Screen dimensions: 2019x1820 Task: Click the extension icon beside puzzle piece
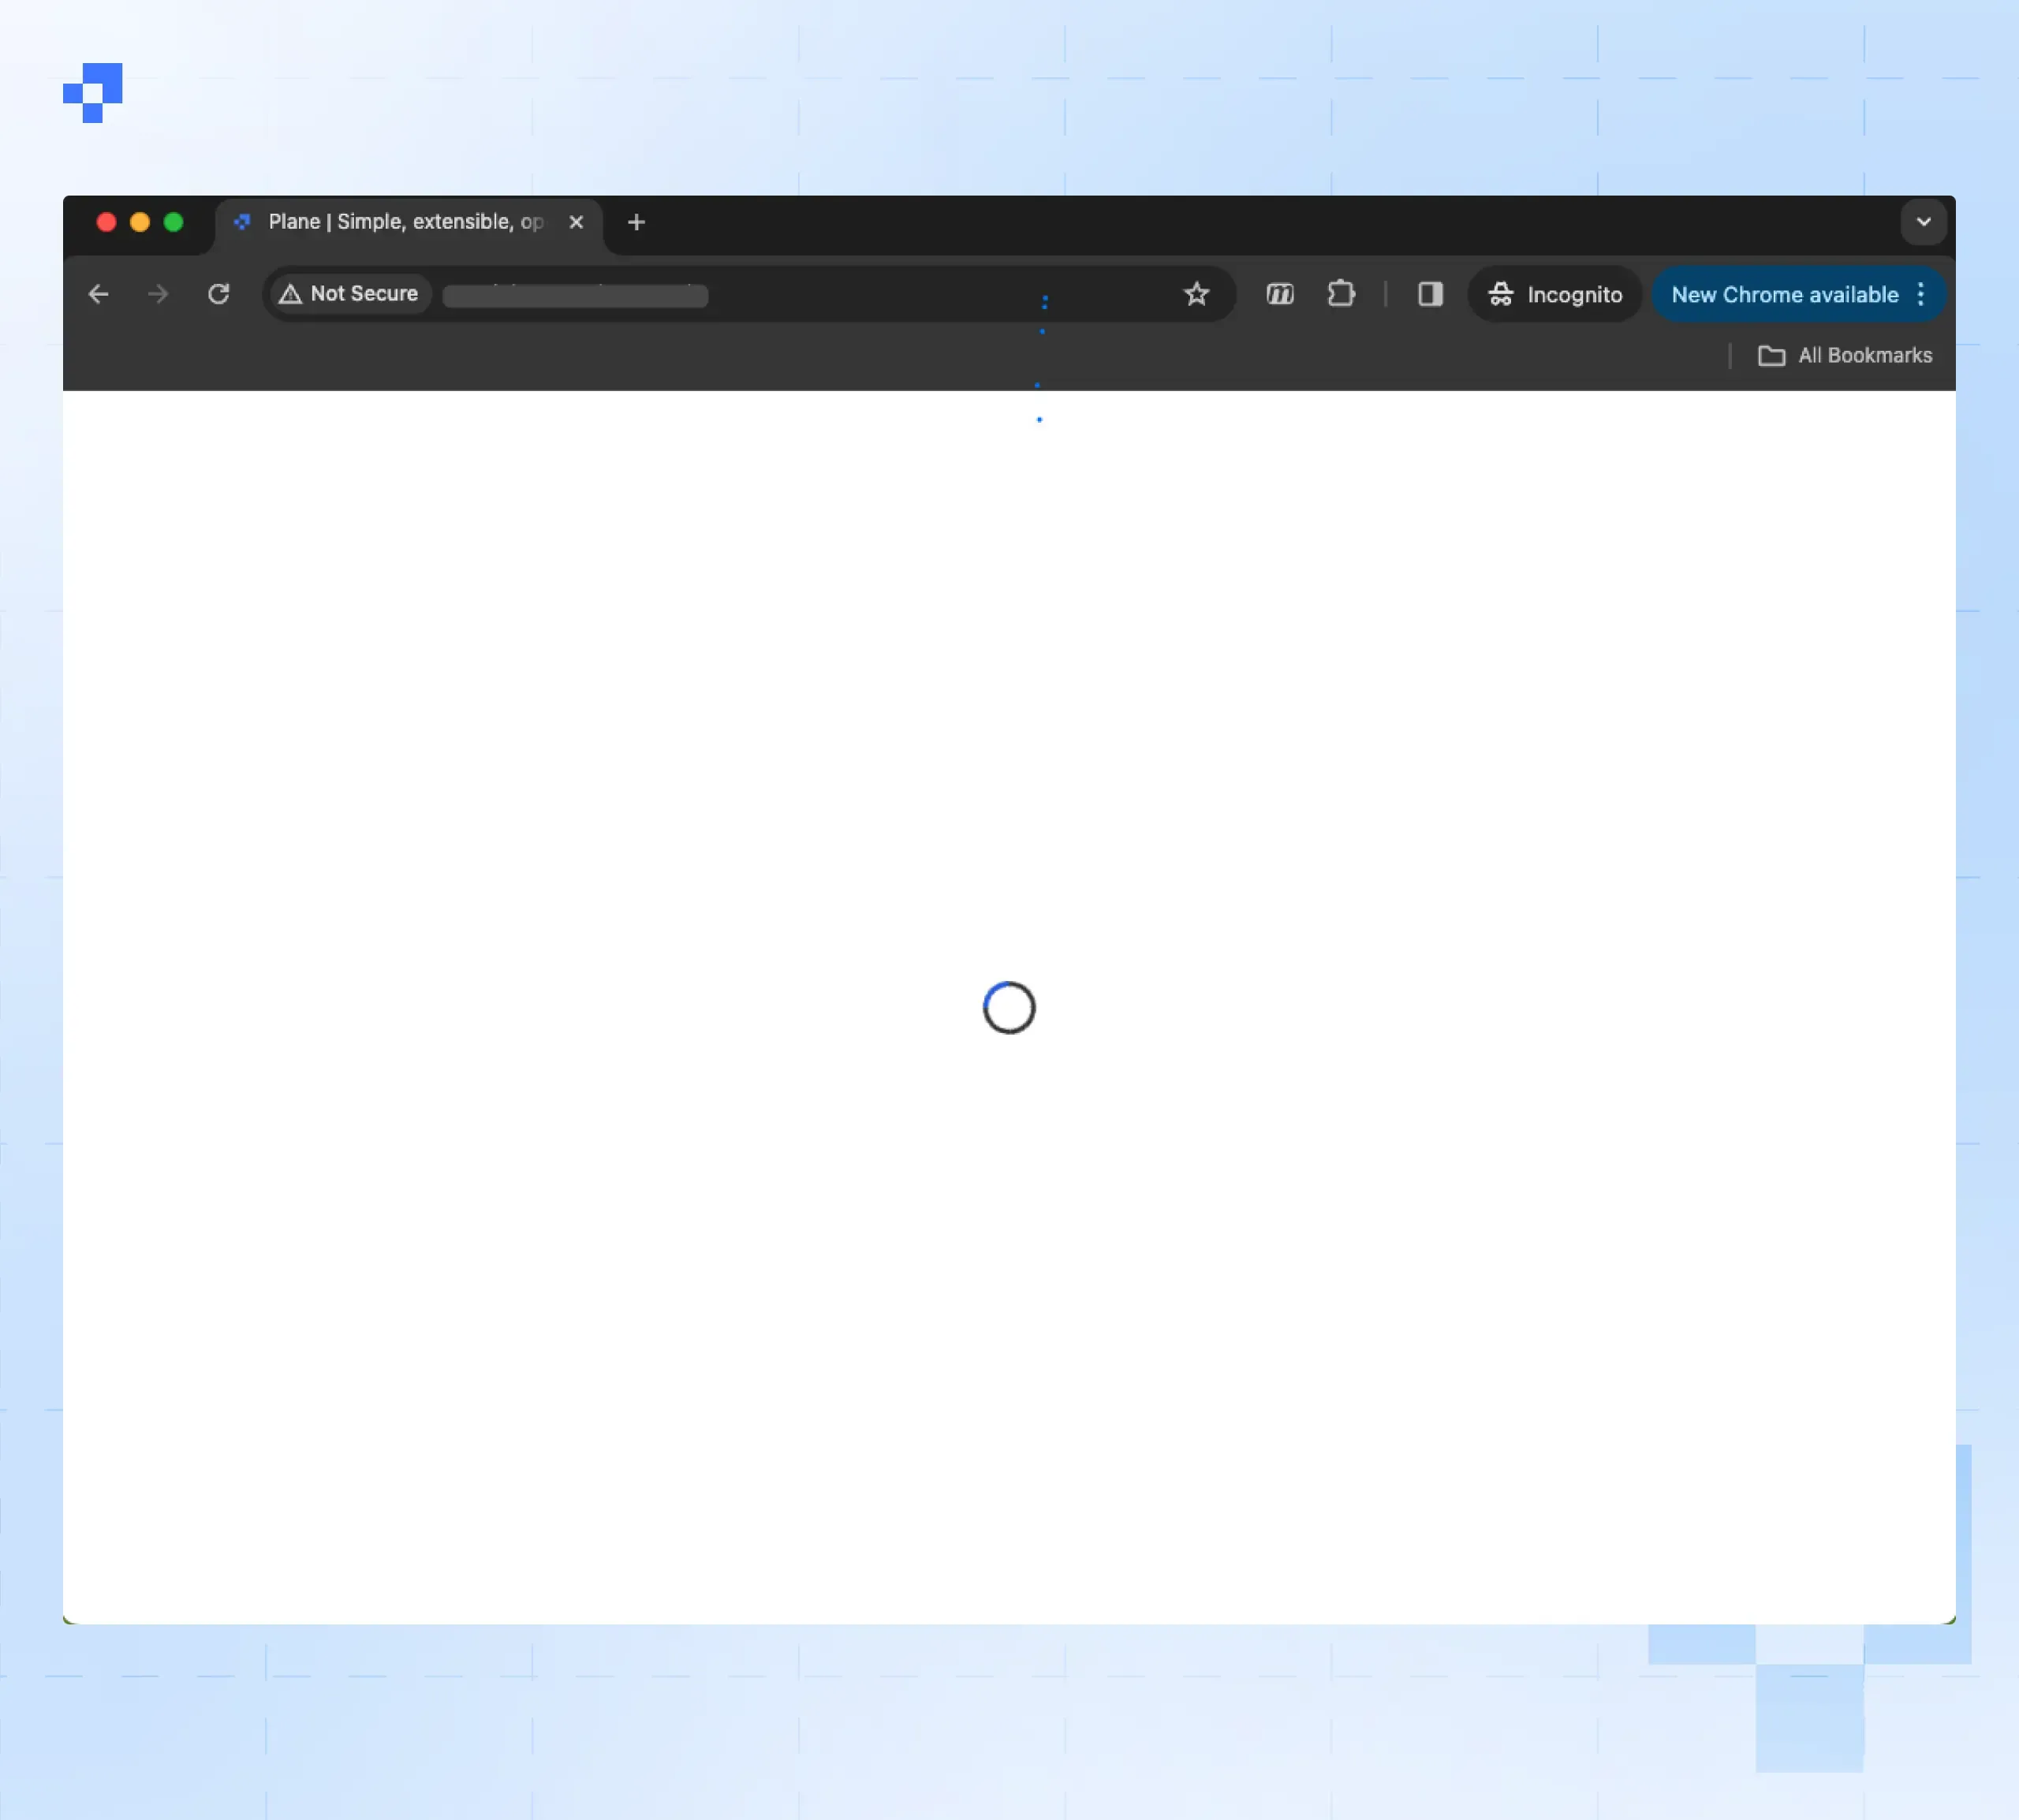(1280, 294)
